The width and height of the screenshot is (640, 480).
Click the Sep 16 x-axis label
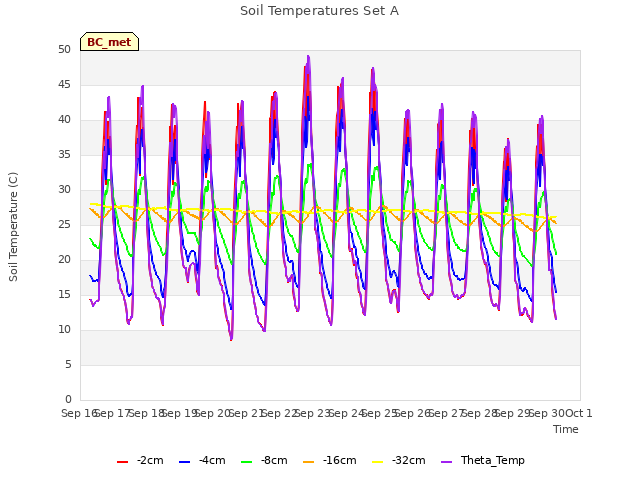[x=78, y=413]
